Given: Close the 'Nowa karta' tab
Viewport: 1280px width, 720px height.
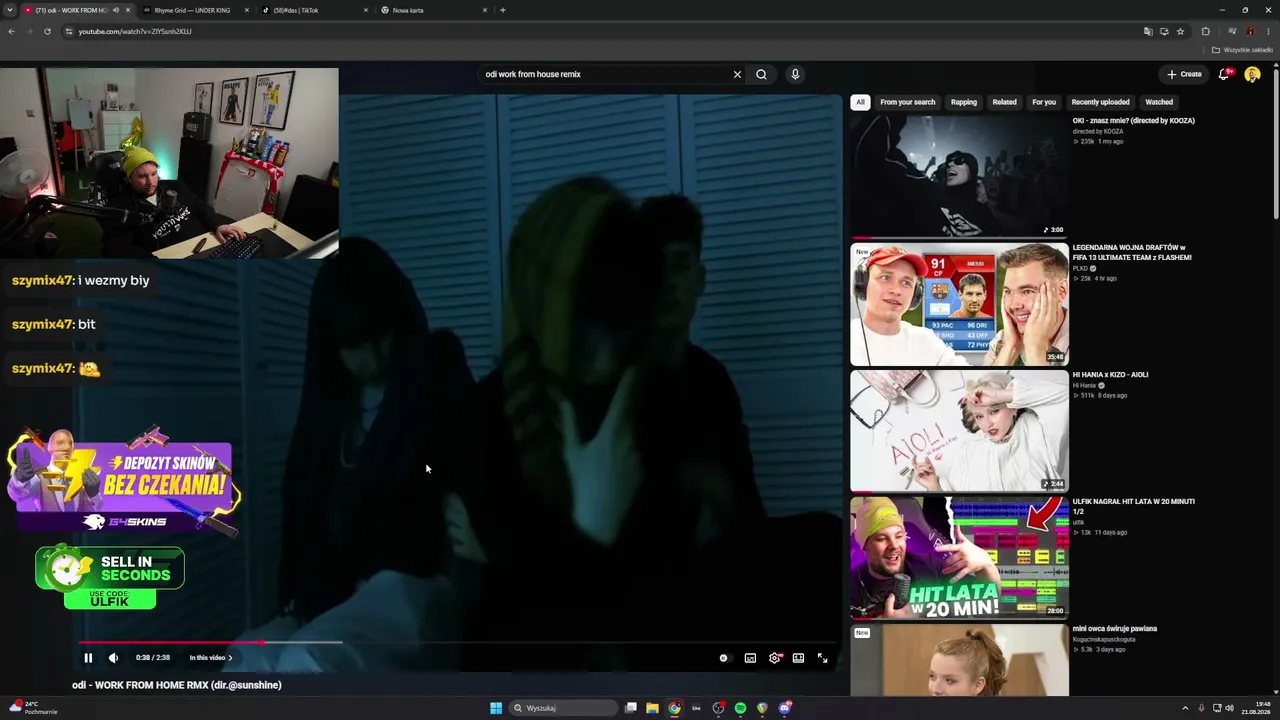Looking at the screenshot, I should click(485, 10).
